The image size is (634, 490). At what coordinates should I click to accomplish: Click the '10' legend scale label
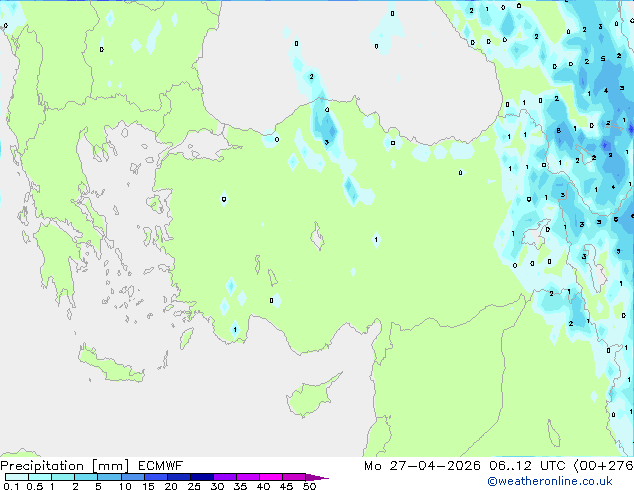click(125, 486)
